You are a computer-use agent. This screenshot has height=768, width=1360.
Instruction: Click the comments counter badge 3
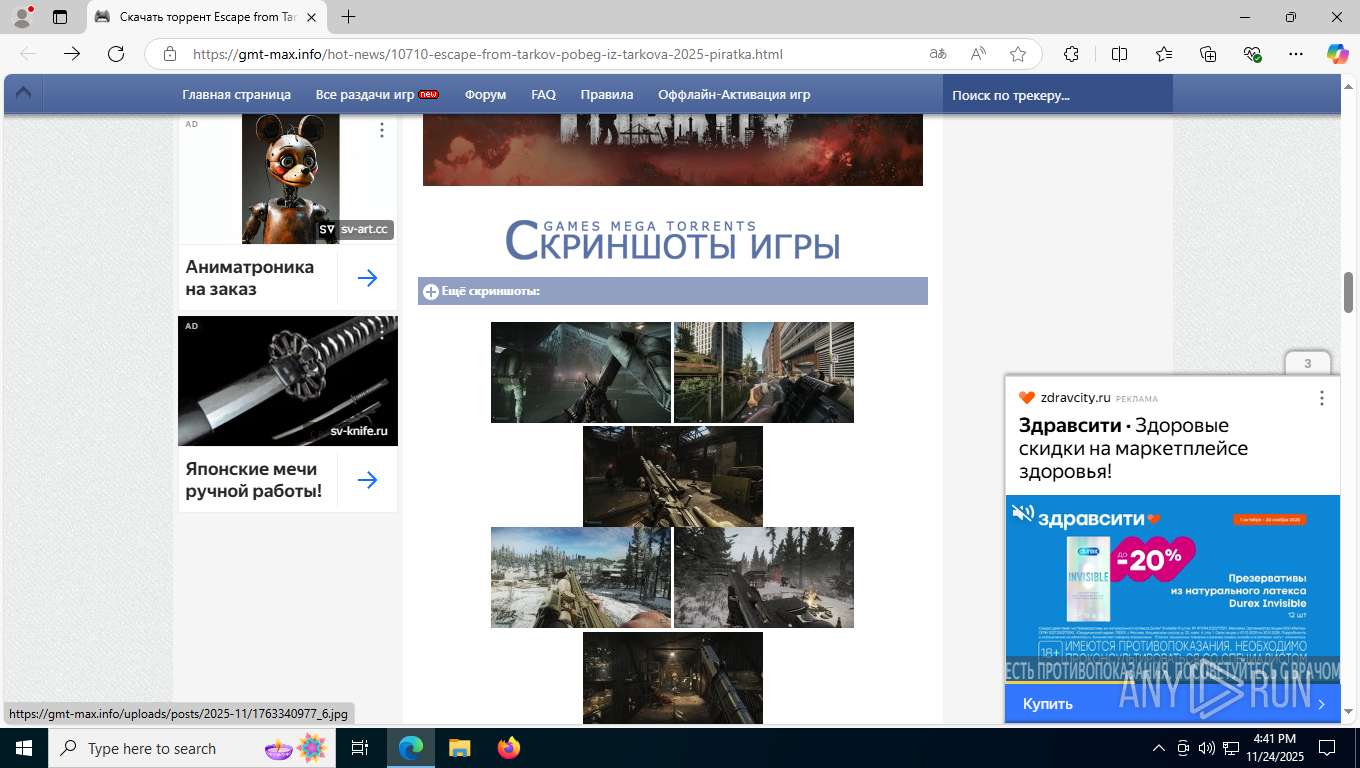point(1307,363)
